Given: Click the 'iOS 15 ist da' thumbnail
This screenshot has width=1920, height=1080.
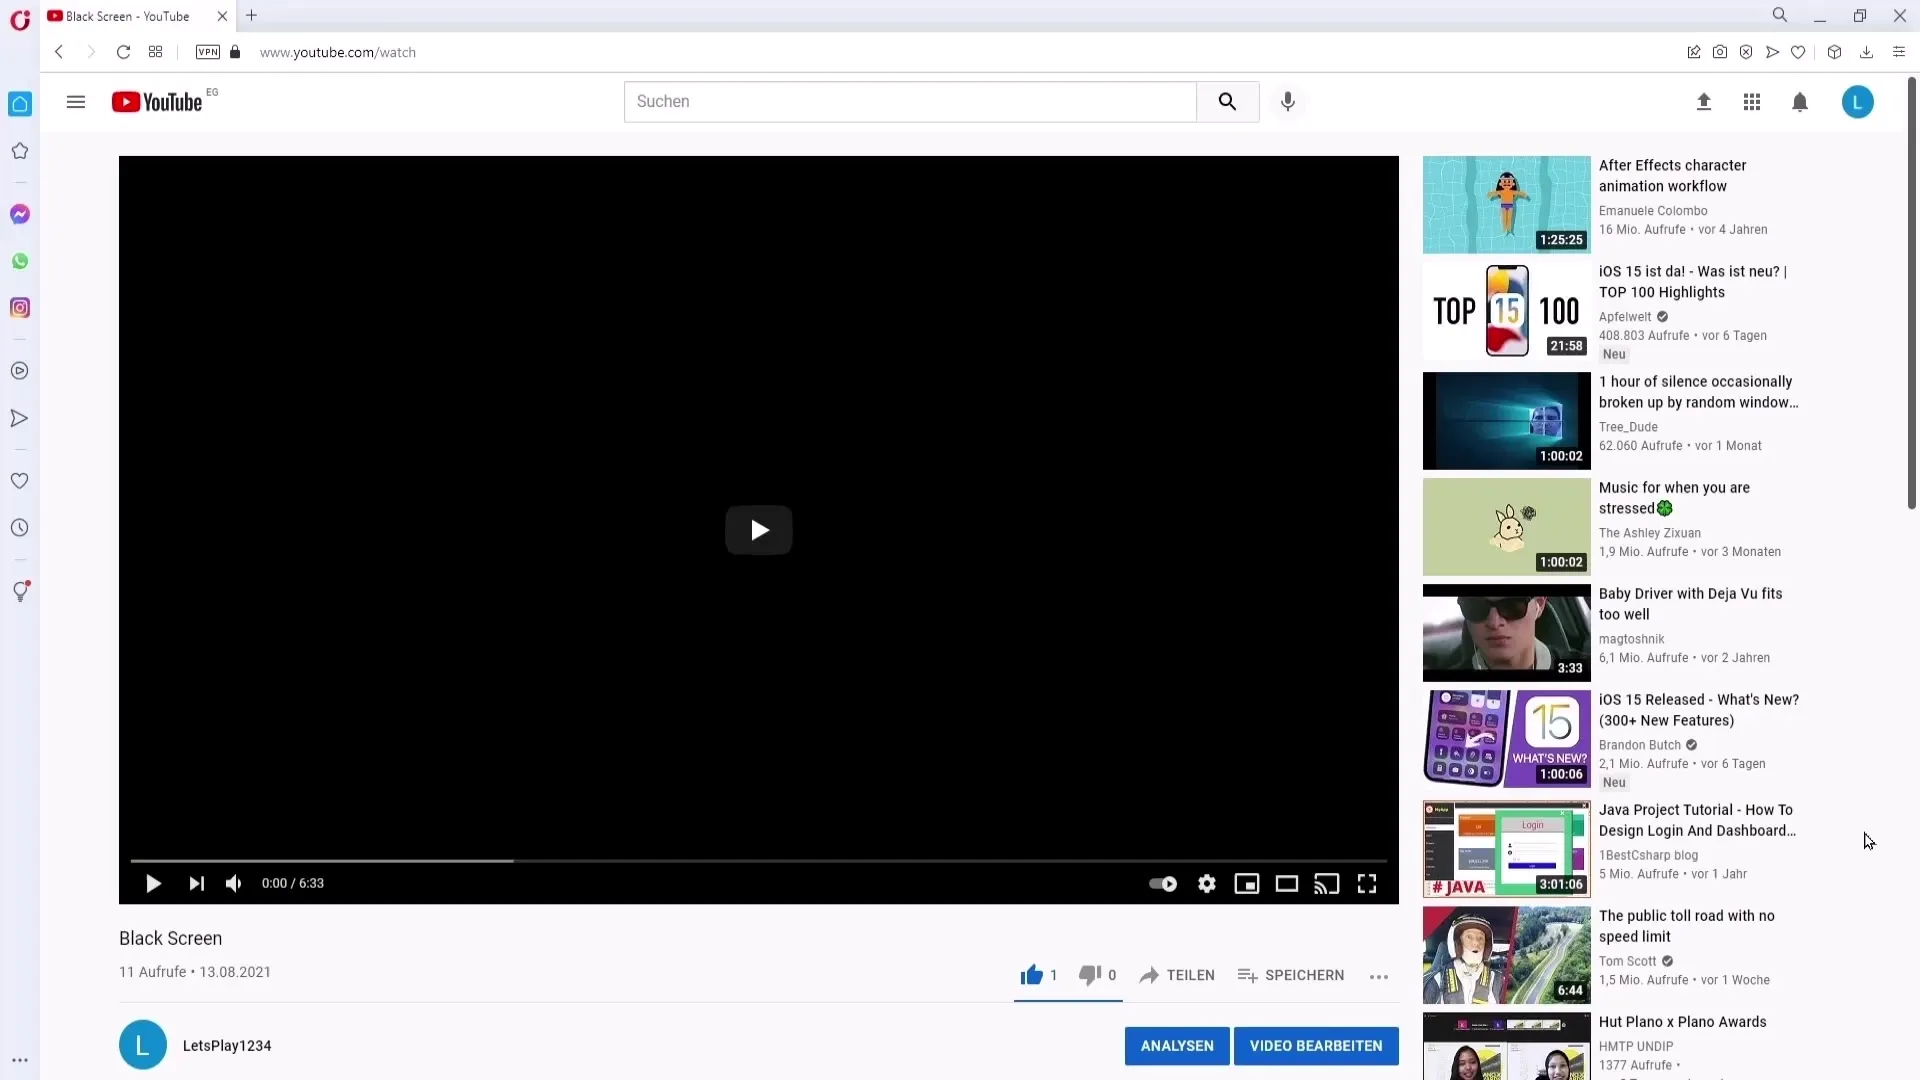Looking at the screenshot, I should pyautogui.click(x=1507, y=311).
